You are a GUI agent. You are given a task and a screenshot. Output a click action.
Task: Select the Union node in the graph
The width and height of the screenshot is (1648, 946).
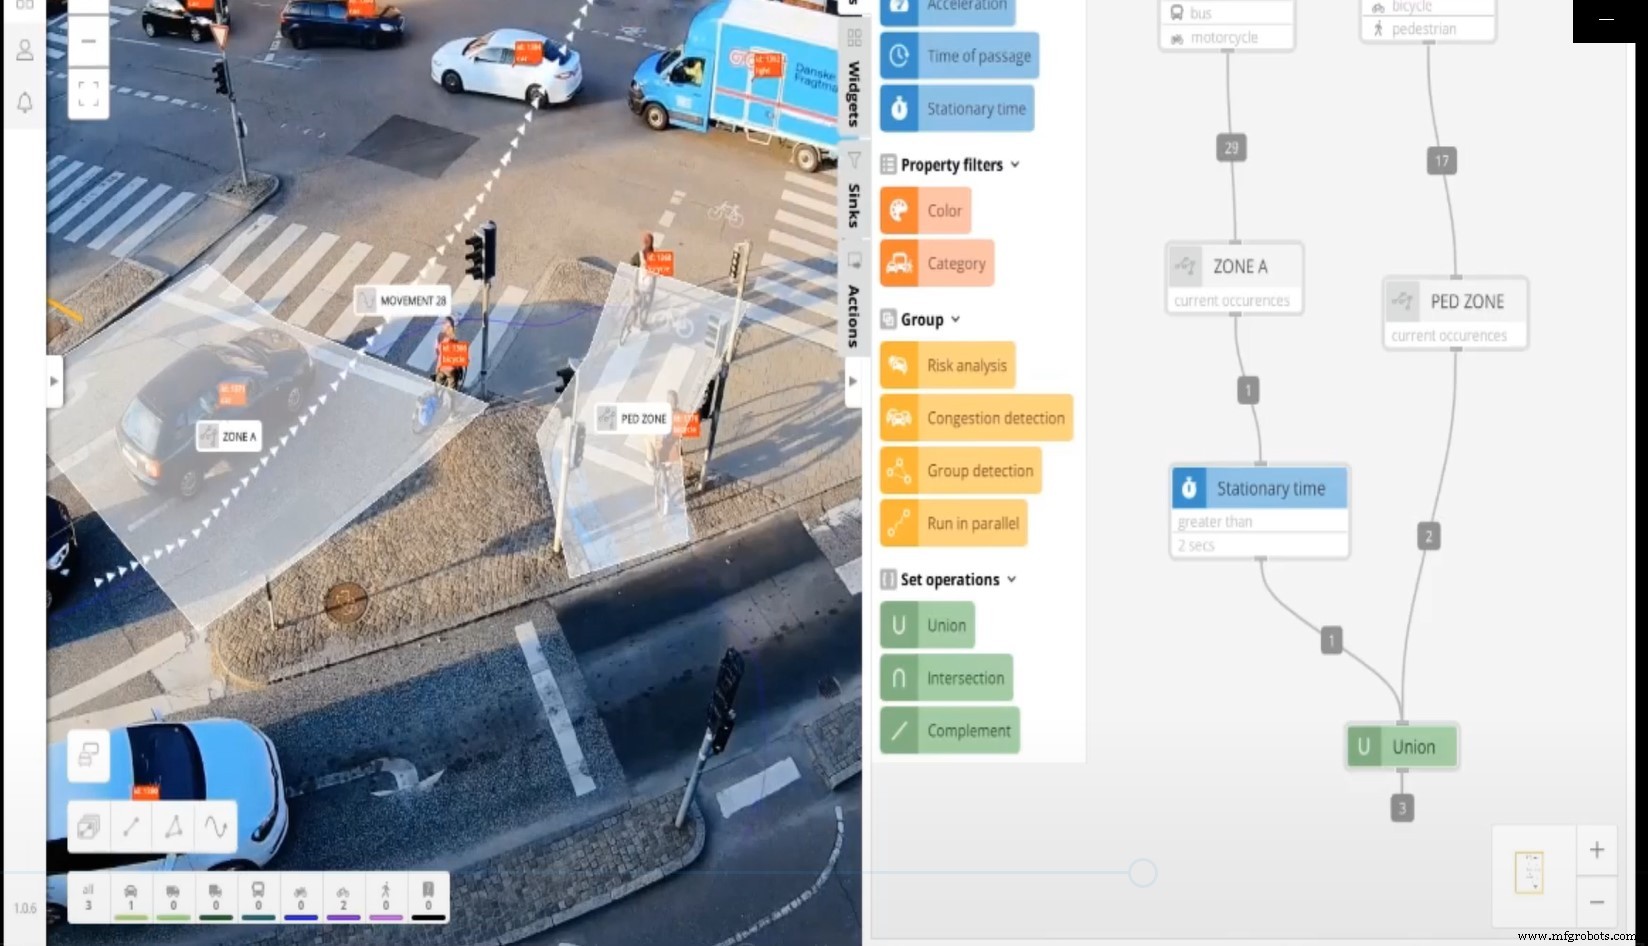(1401, 746)
